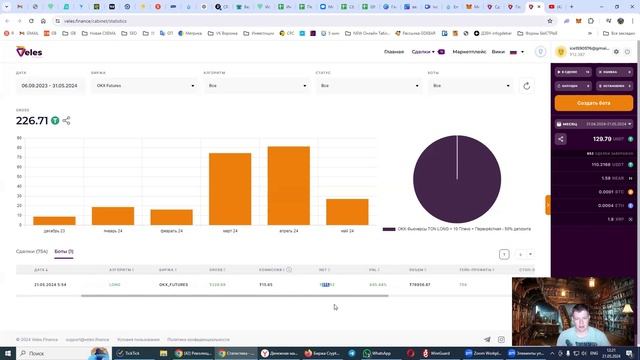Click the LONG algorithm cell in table row
640x360 pixels.
[115, 284]
